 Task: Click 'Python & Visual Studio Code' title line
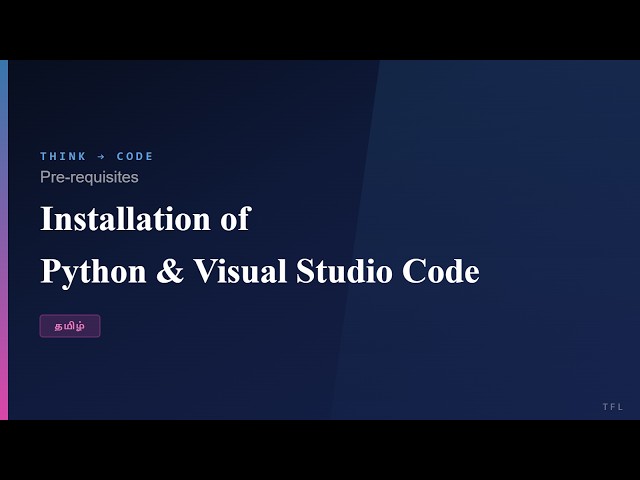[x=260, y=271]
